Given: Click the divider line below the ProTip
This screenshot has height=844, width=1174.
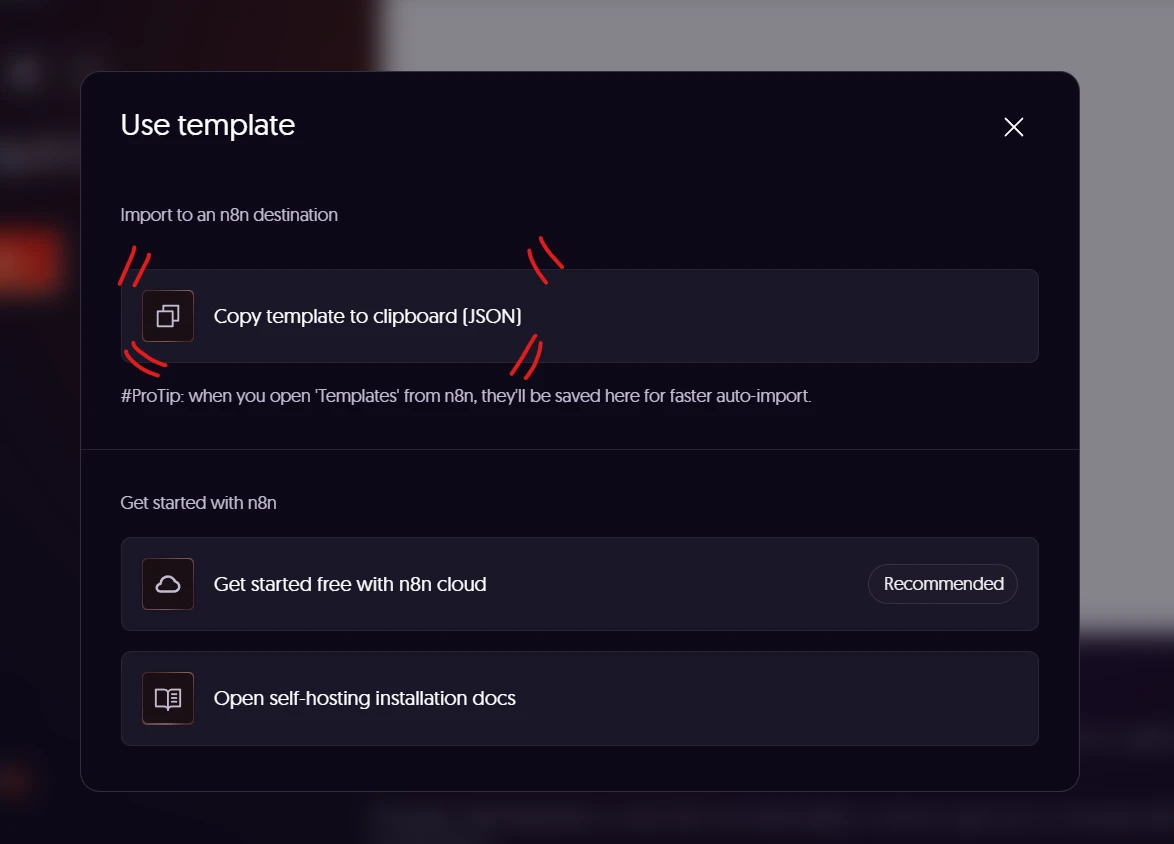Looking at the screenshot, I should 580,449.
